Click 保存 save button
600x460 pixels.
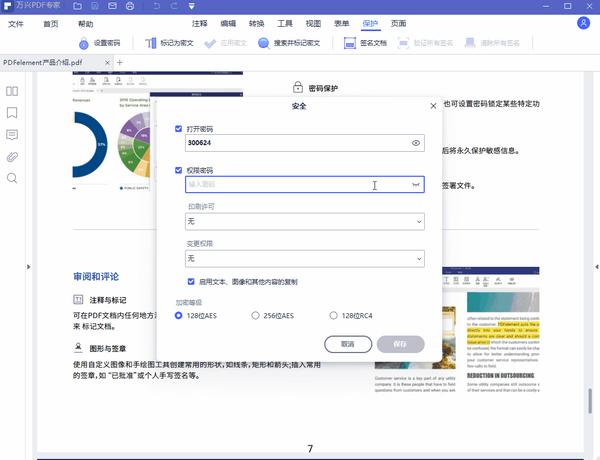(x=400, y=344)
